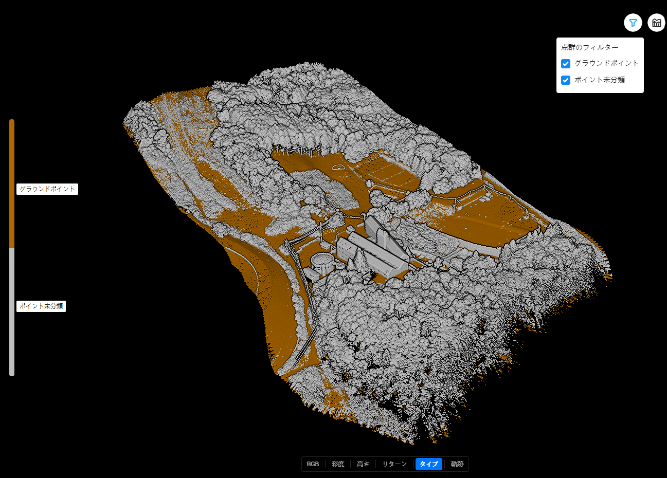Click the round tank structure in the point cloud
The image size is (667, 478).
(324, 262)
